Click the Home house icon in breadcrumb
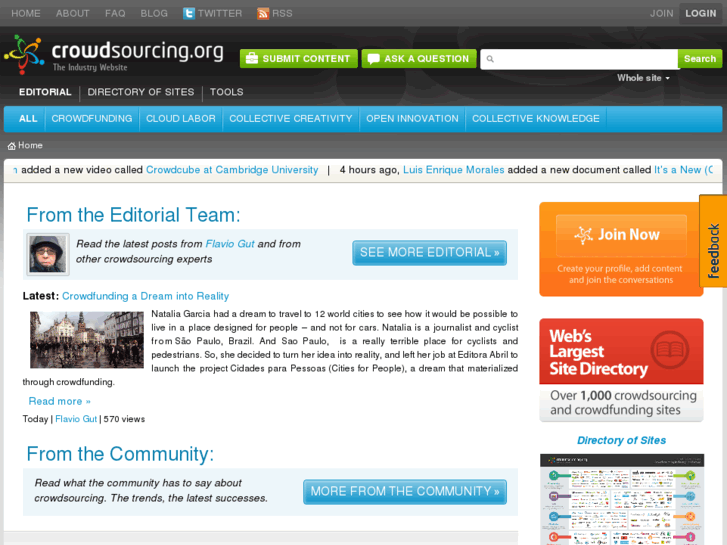The width and height of the screenshot is (727, 545). (x=12, y=146)
